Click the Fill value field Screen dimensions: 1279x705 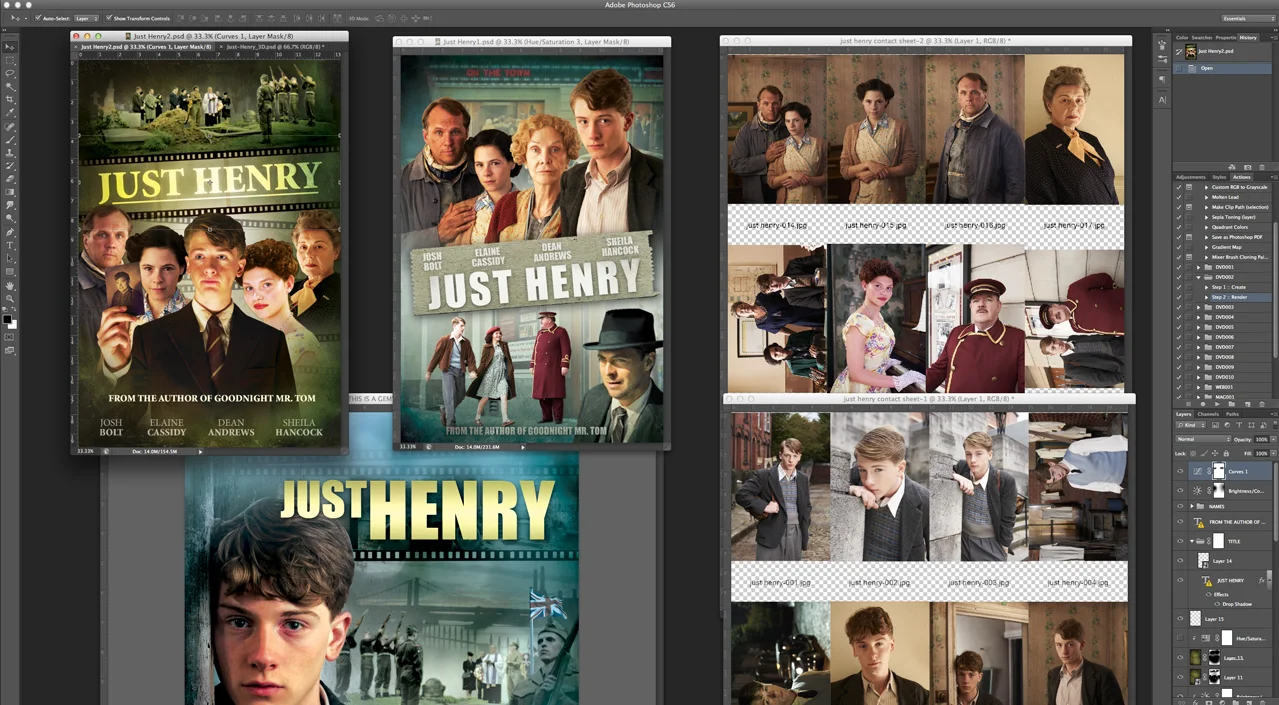[x=1262, y=454]
